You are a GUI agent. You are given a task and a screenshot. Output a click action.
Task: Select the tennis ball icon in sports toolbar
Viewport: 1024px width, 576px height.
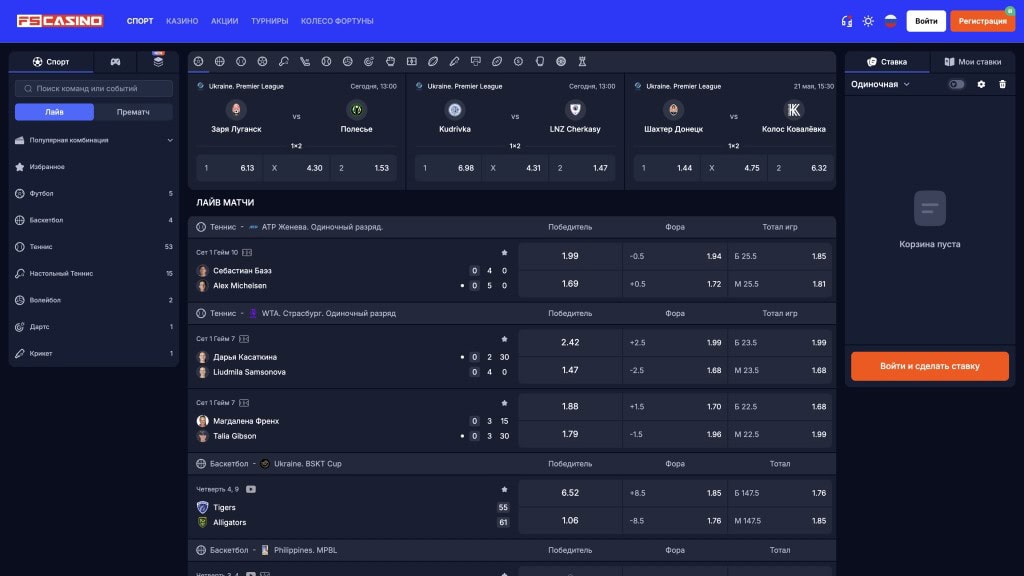(241, 61)
